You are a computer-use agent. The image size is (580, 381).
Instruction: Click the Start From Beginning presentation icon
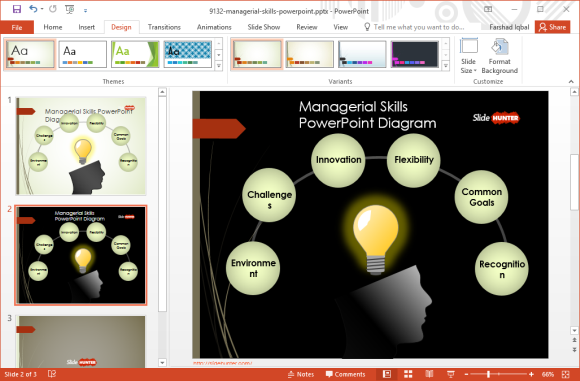(70, 9)
